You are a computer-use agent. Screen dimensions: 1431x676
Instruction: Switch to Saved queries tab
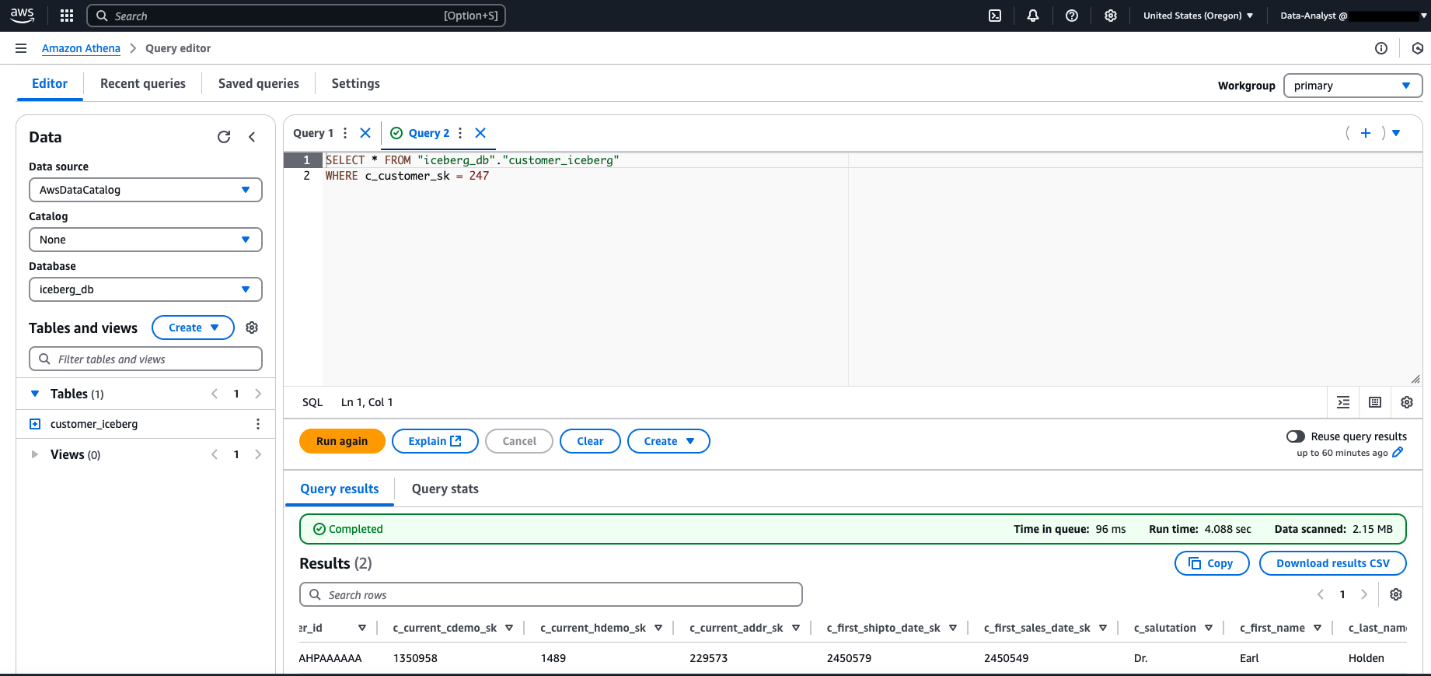coord(258,84)
